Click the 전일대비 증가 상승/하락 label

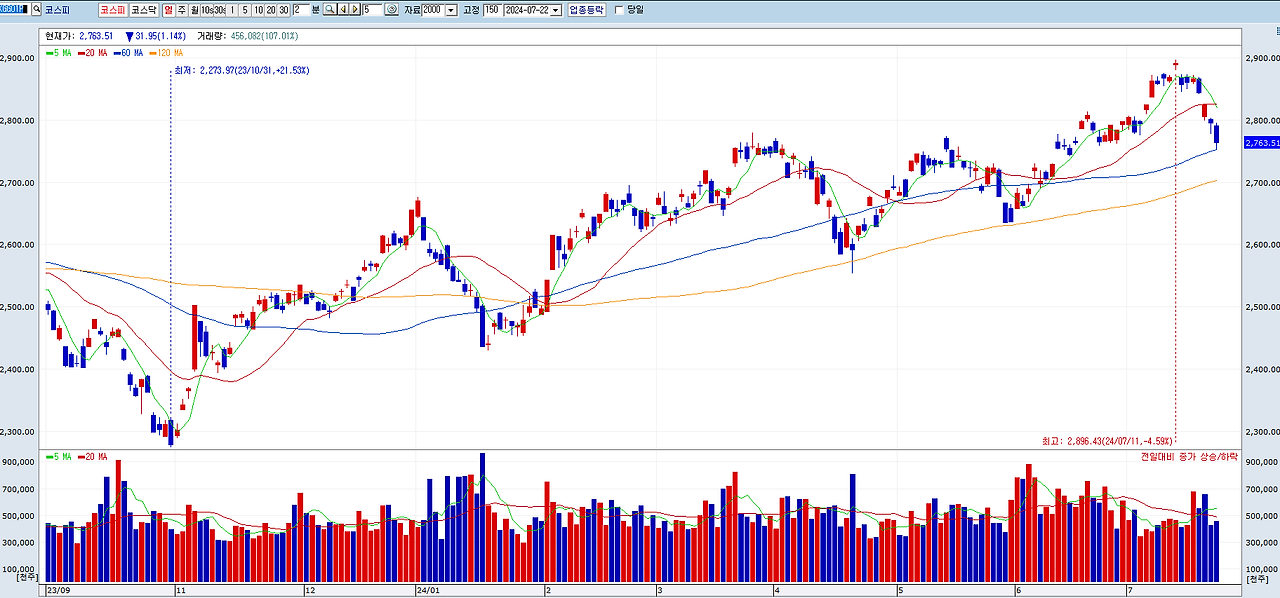coord(1188,456)
